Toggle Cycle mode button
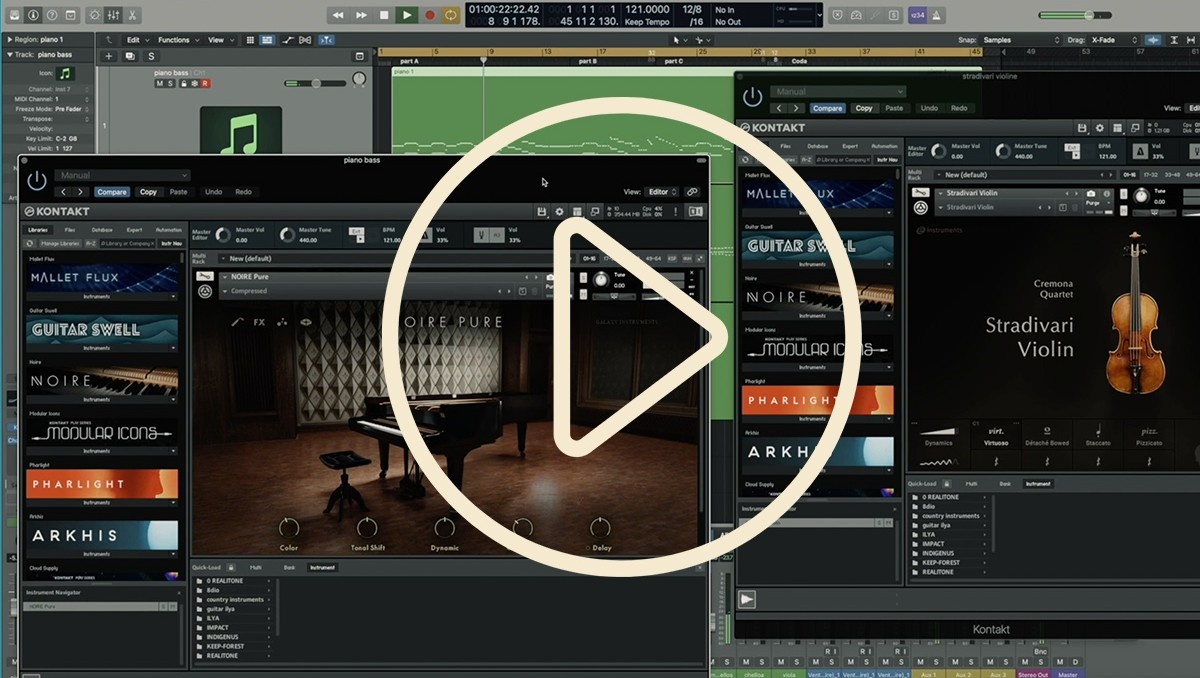 452,15
